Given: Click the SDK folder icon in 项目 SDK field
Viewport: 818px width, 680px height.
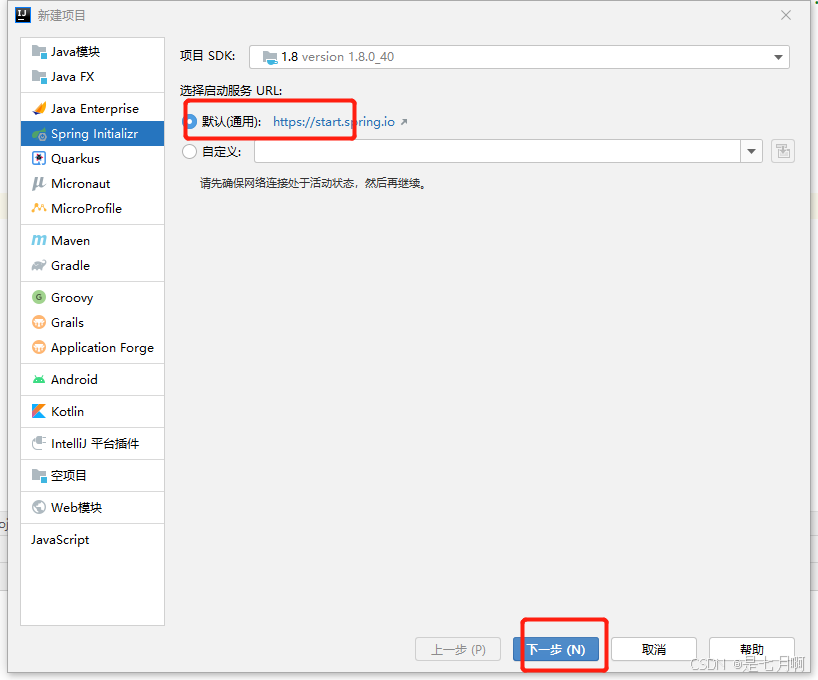Looking at the screenshot, I should (x=270, y=57).
